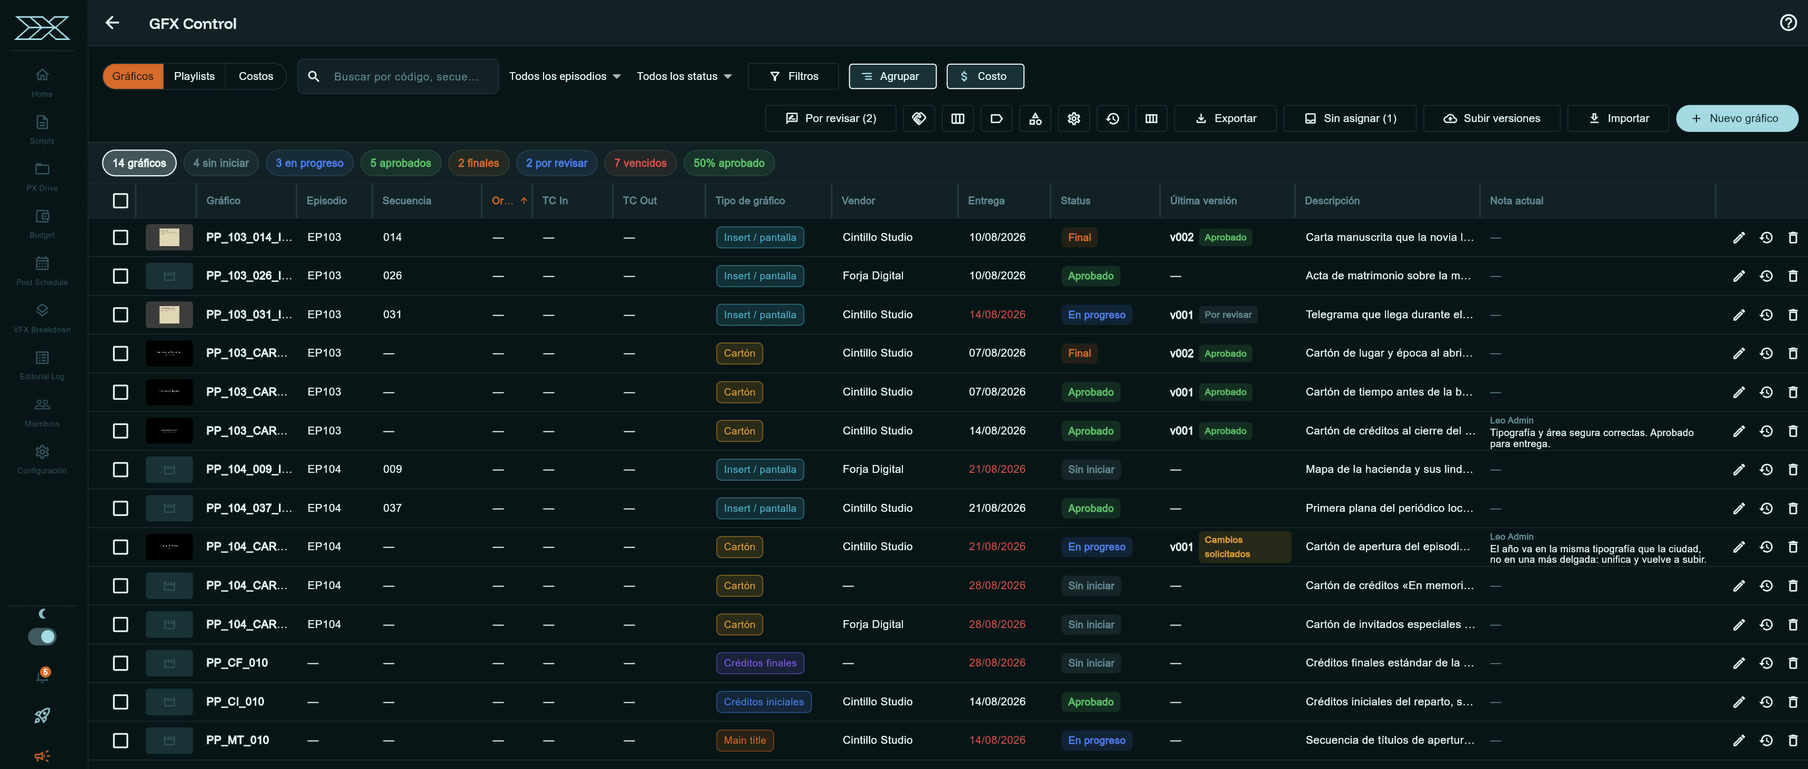Open VFX Breakdown in the sidebar

42,317
